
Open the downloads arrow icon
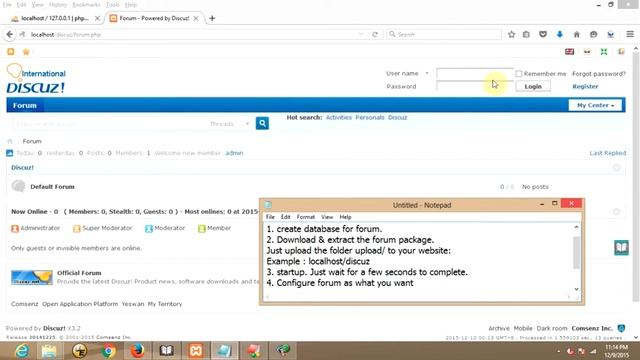pyautogui.click(x=560, y=35)
